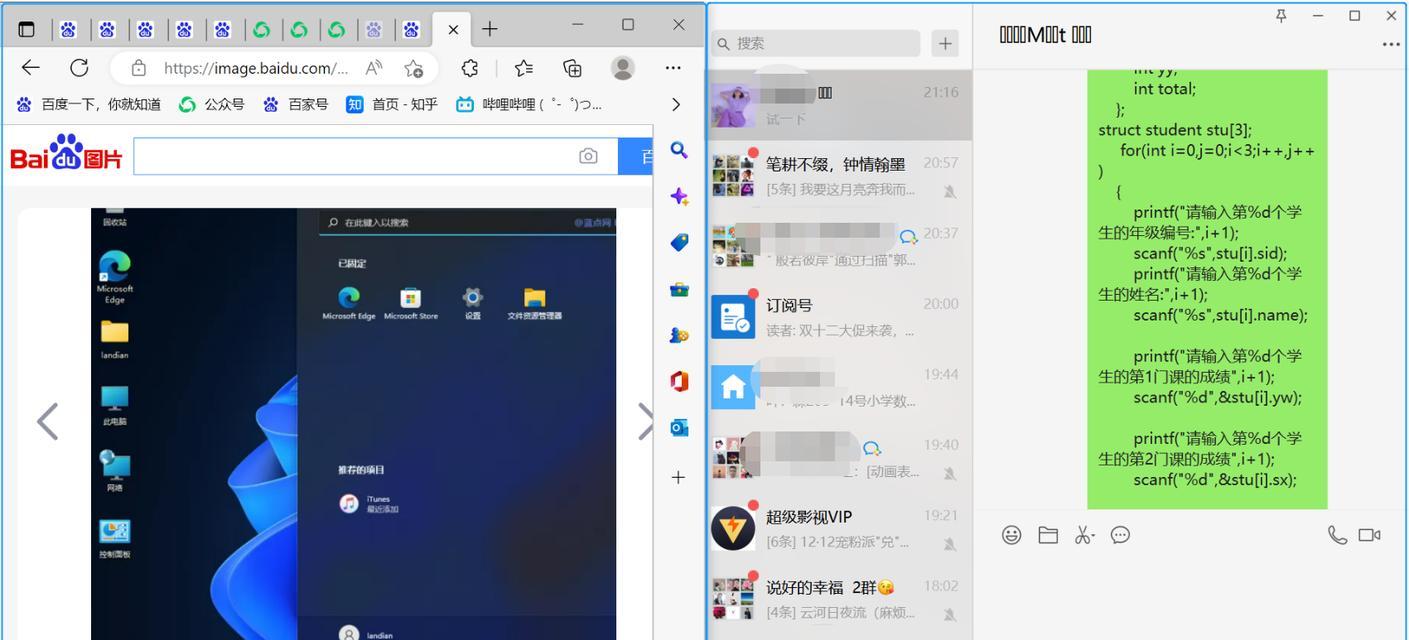
Task: Open the Edge tab actions menu
Action: 27,29
